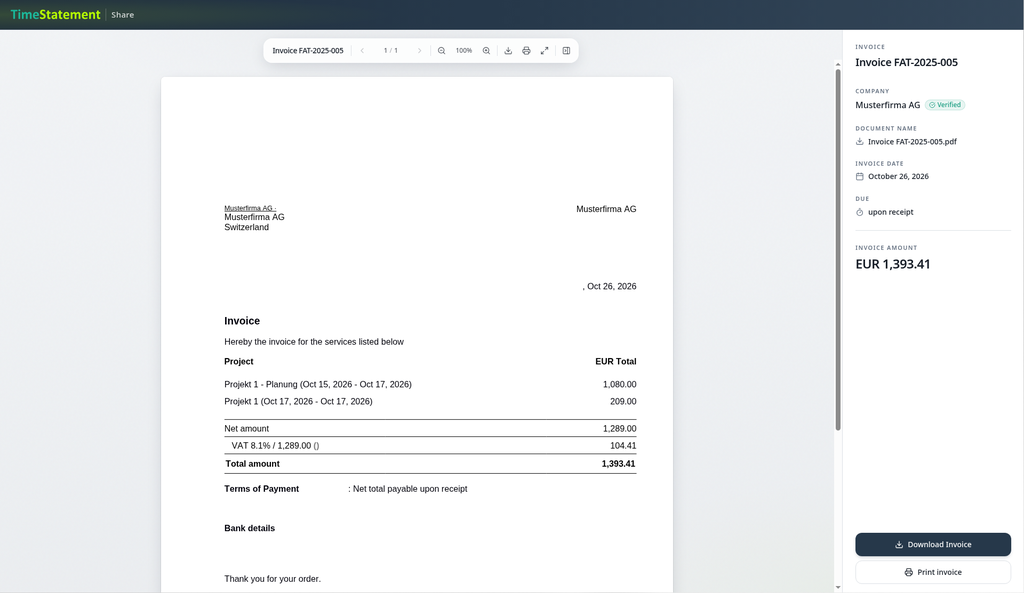Click the Terms of Payment label
Screen dimensions: 1024x593
261,489
